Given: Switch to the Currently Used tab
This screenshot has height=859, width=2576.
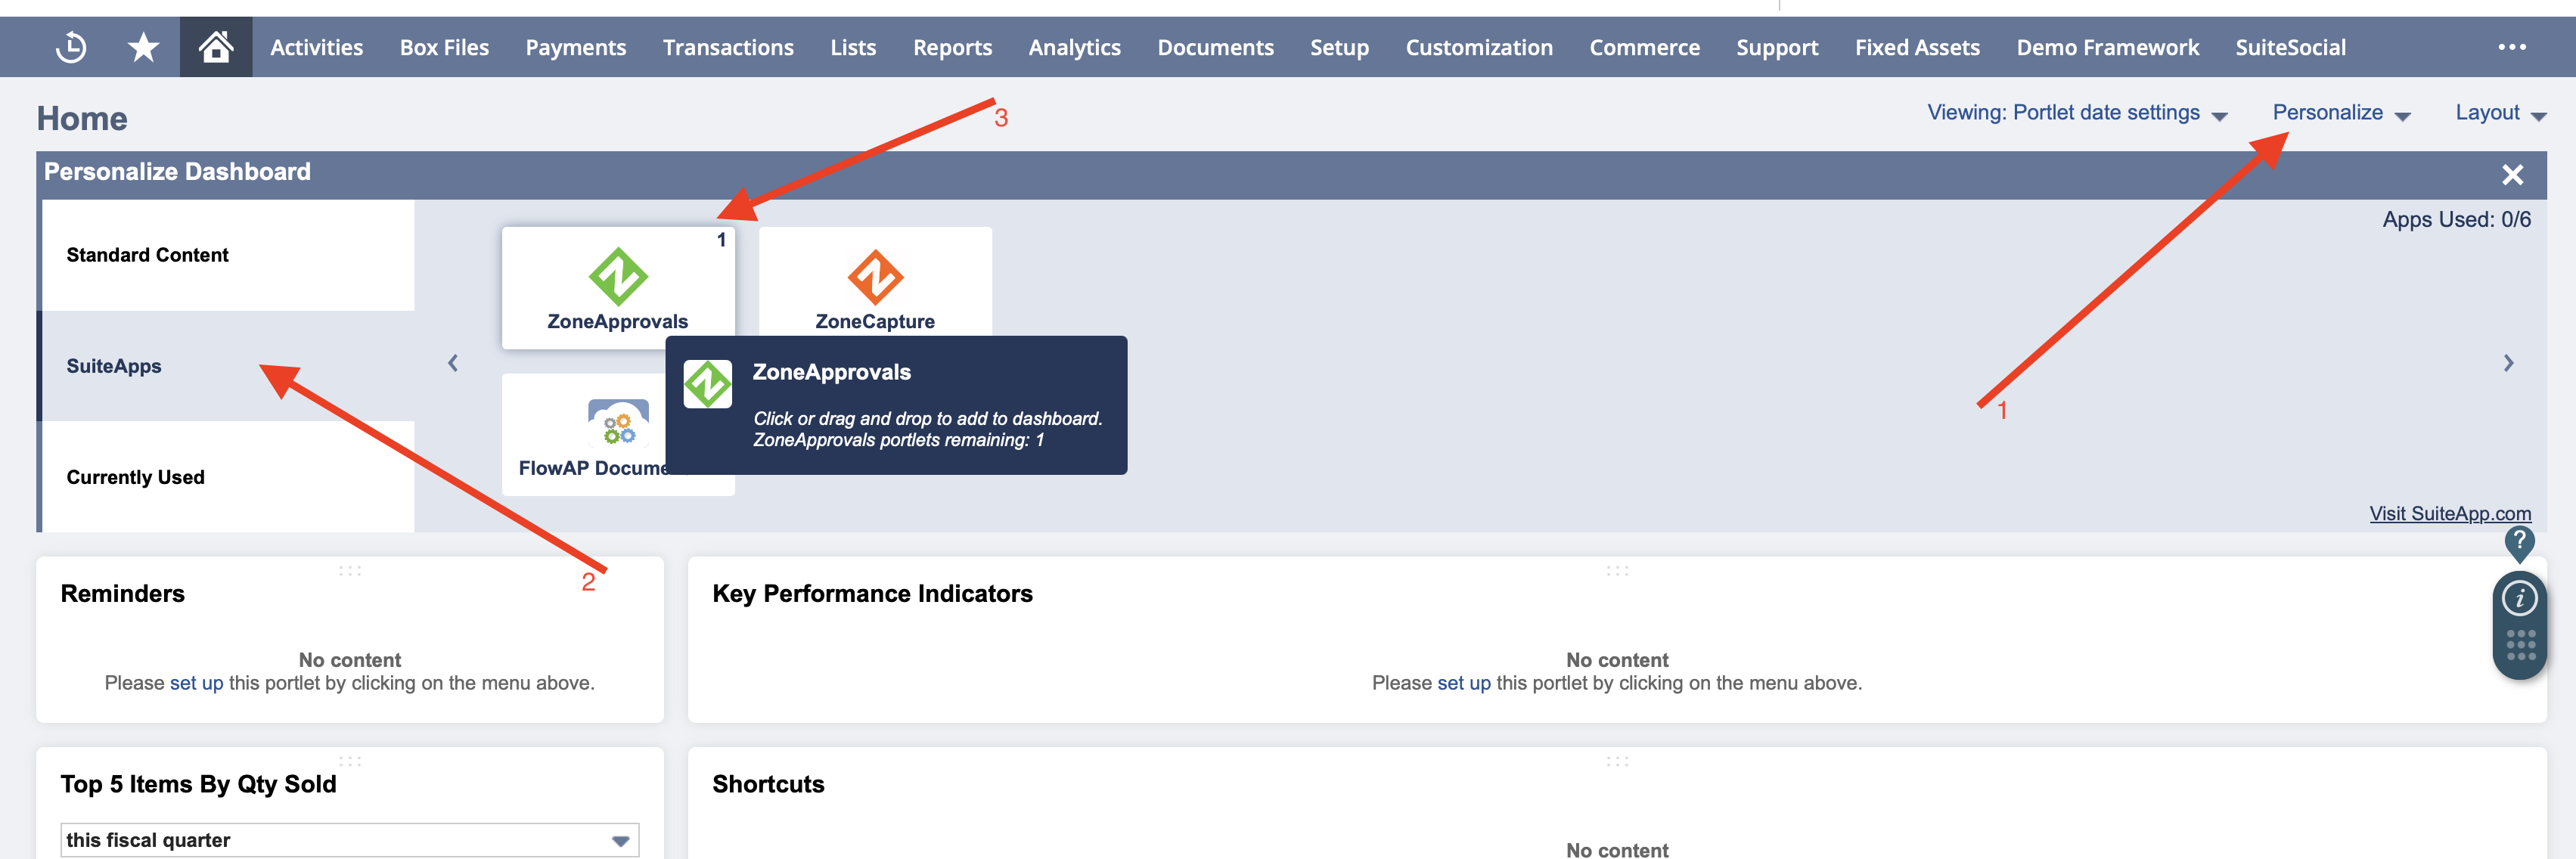Looking at the screenshot, I should 228,477.
